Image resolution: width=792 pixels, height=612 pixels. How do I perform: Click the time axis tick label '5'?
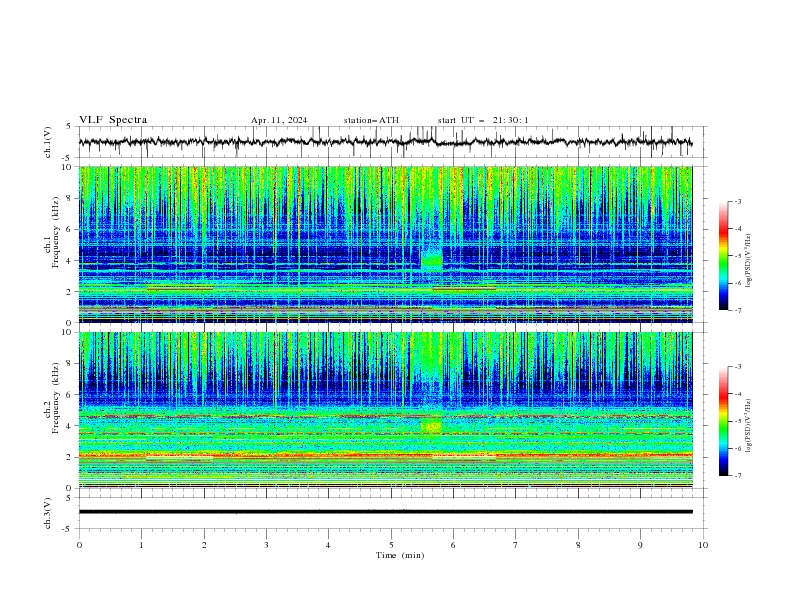pyautogui.click(x=391, y=545)
